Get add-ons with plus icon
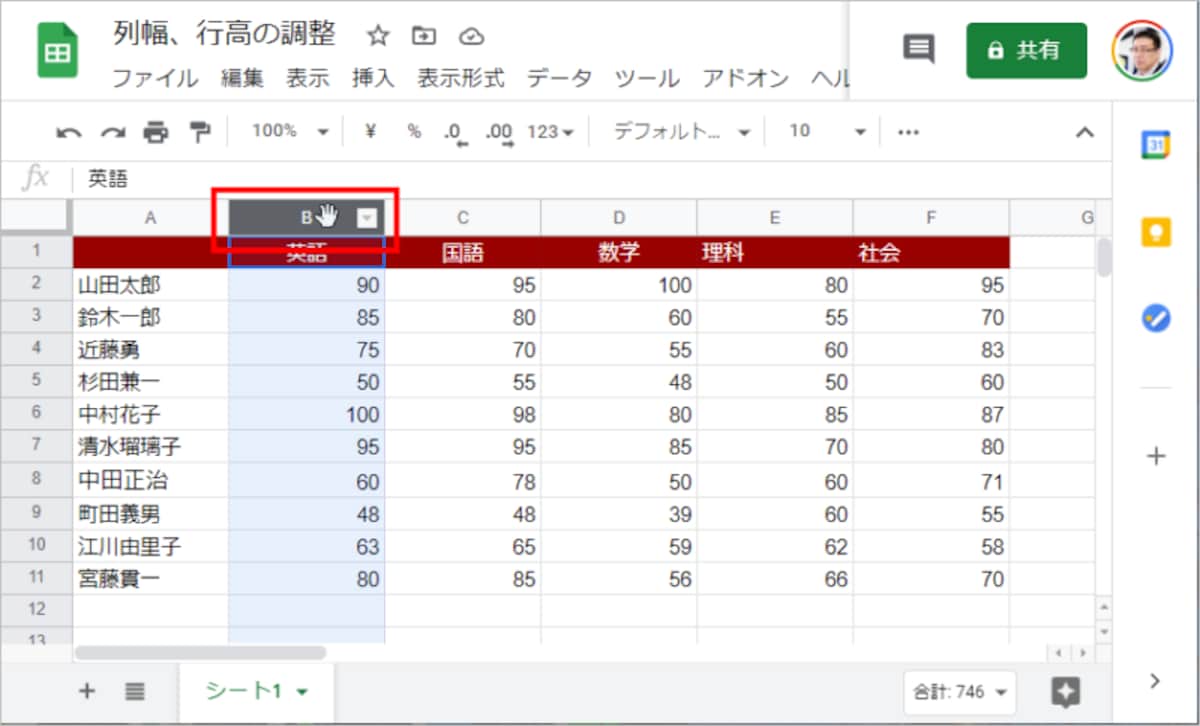 point(1156,456)
